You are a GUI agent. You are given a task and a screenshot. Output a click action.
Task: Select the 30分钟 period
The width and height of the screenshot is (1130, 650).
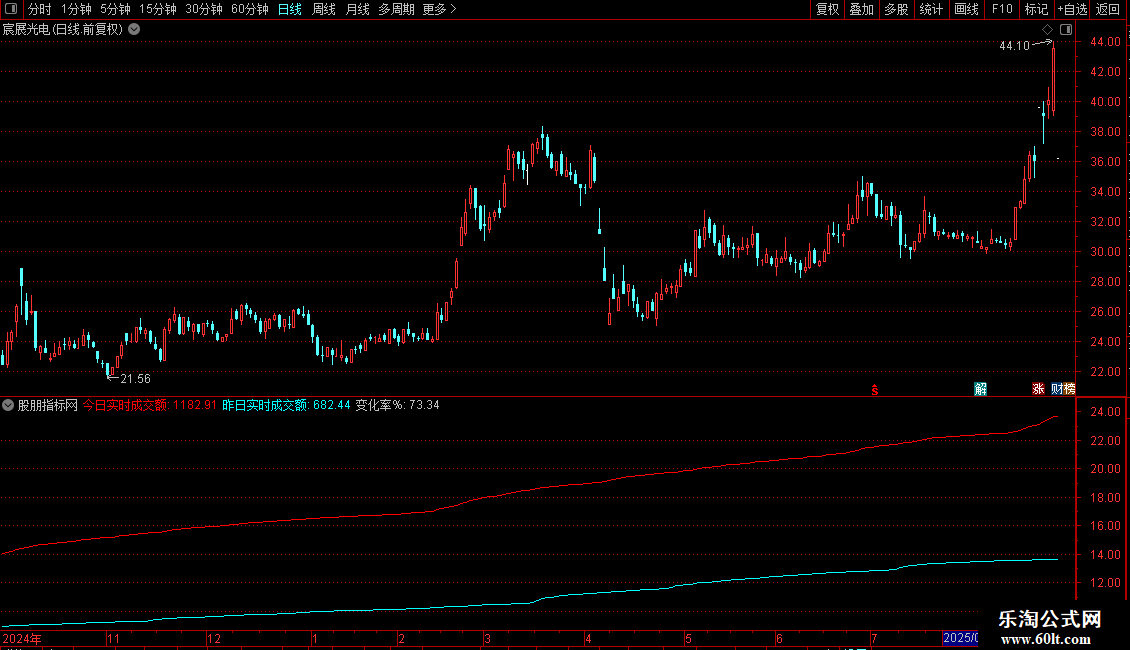204,9
